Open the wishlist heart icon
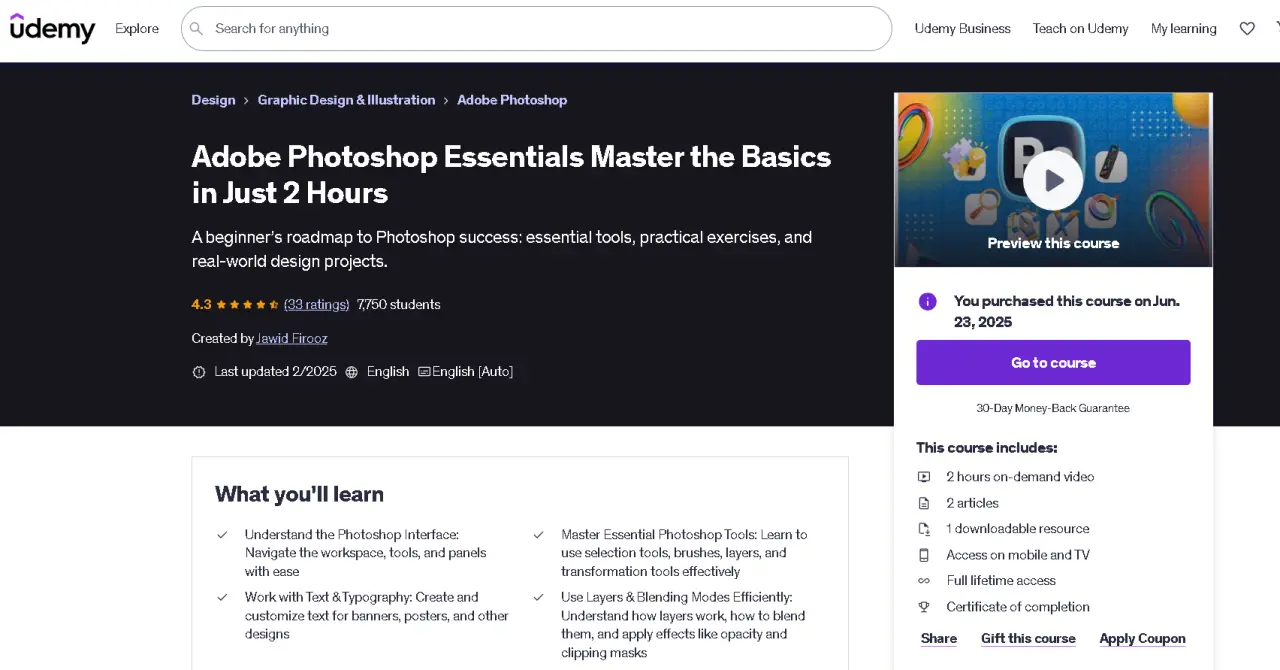Screen dimensions: 1280x670 [1247, 29]
